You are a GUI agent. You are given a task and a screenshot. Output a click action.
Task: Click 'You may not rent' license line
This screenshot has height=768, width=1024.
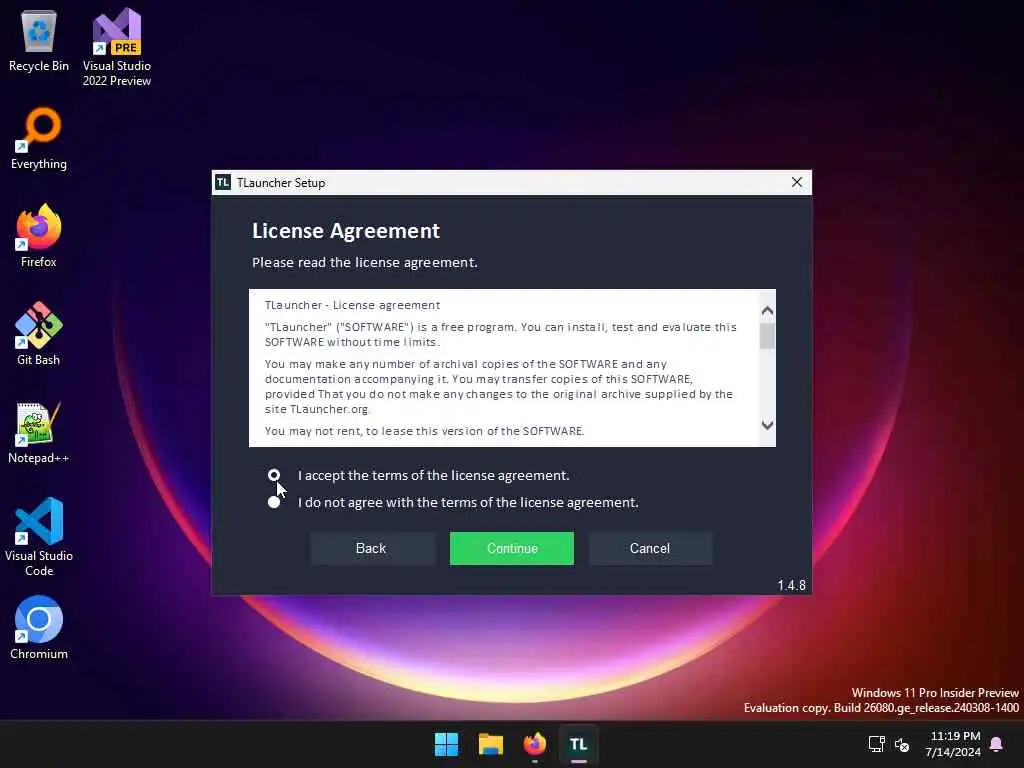[424, 431]
